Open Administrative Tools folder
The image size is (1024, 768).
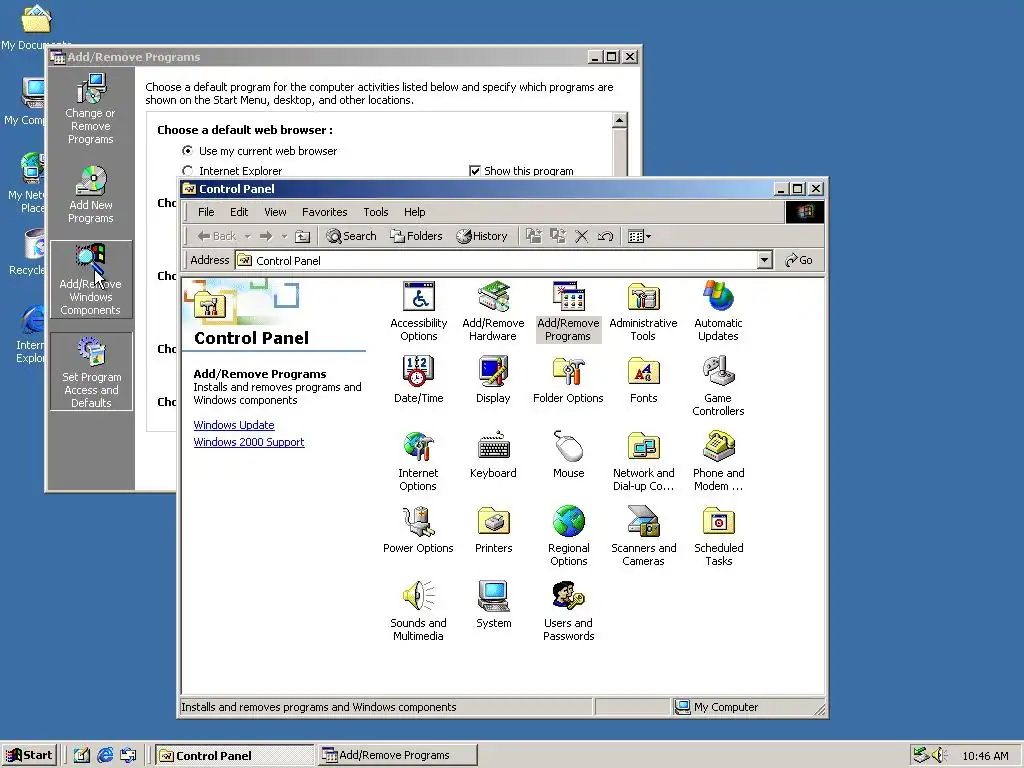[x=643, y=312]
